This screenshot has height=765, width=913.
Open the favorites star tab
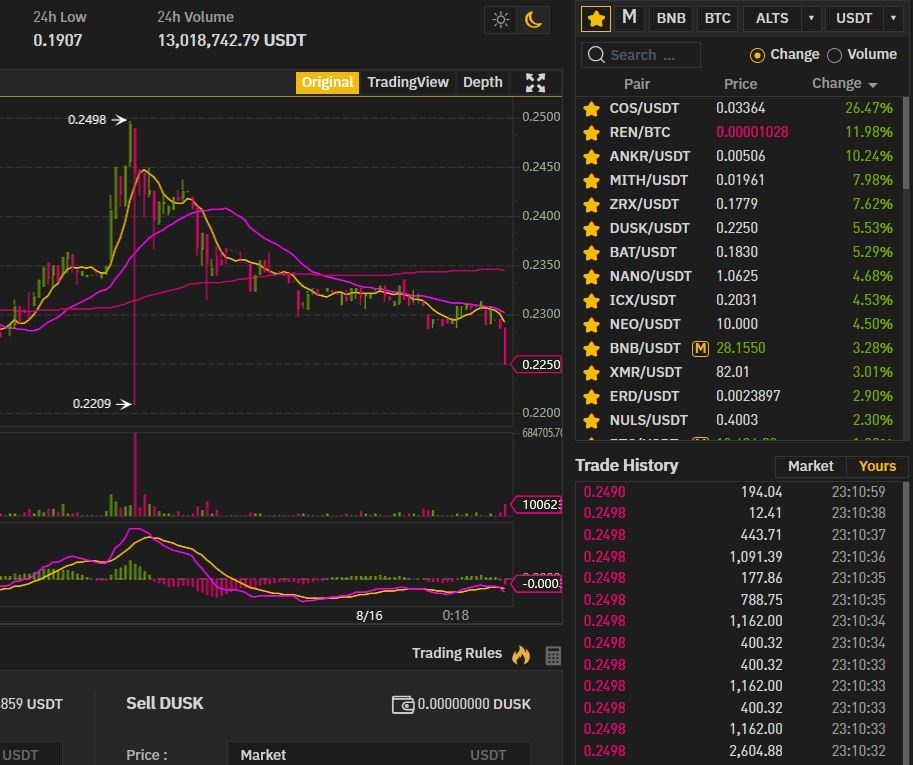coord(596,19)
